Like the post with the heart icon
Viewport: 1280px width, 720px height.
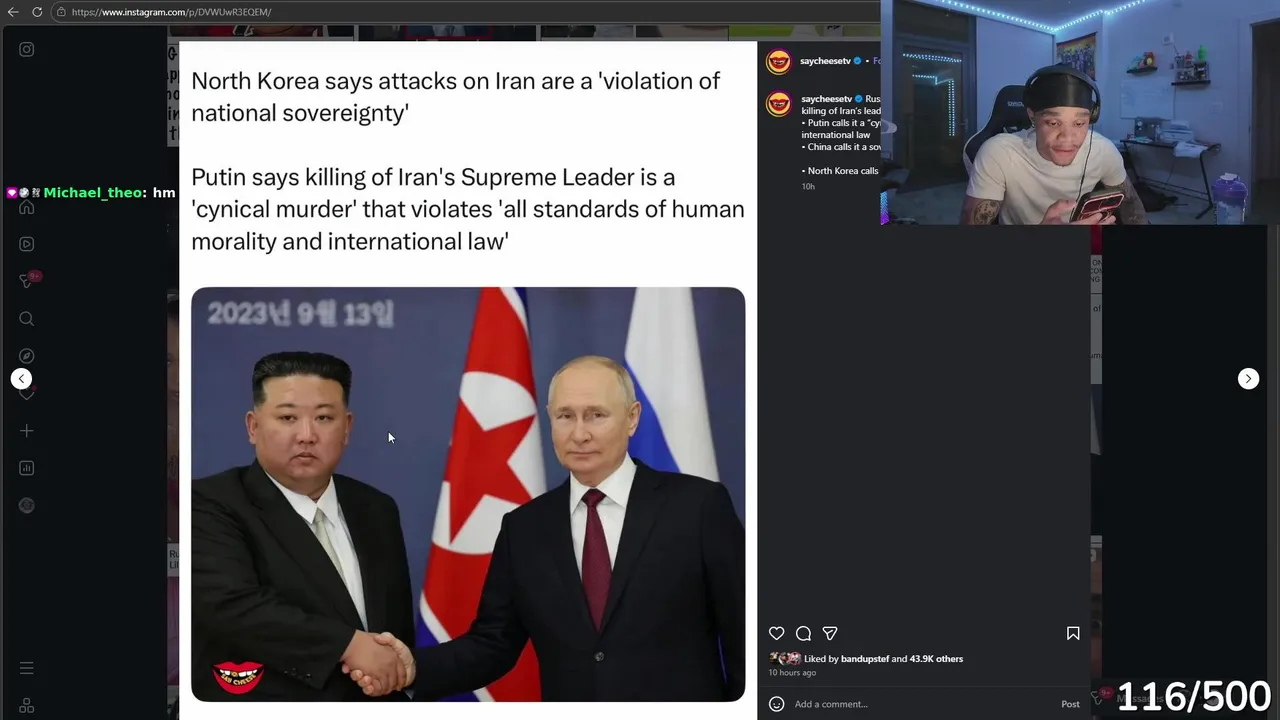coord(777,633)
